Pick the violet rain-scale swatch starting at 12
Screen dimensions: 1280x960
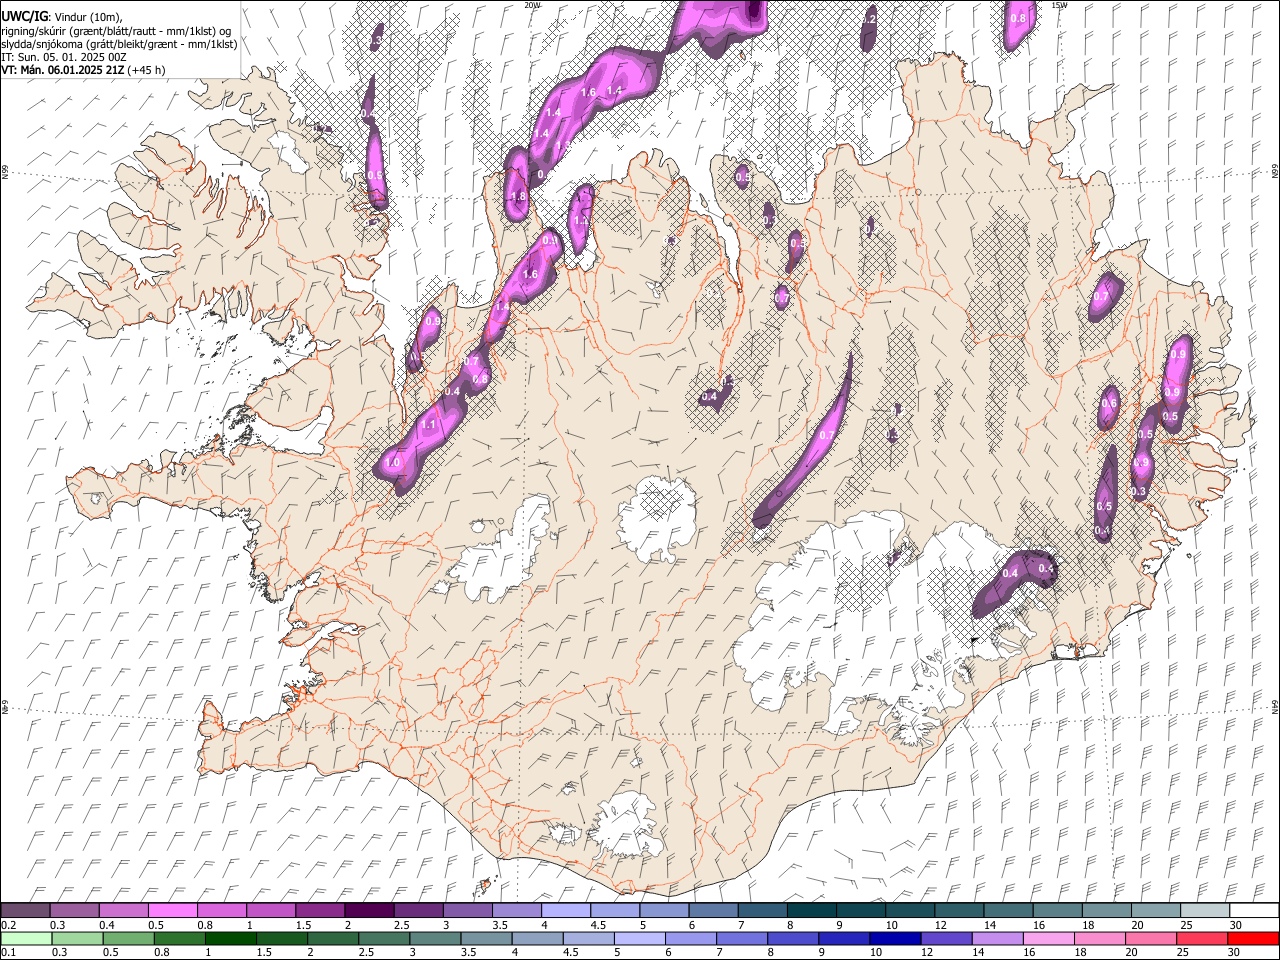pos(946,938)
